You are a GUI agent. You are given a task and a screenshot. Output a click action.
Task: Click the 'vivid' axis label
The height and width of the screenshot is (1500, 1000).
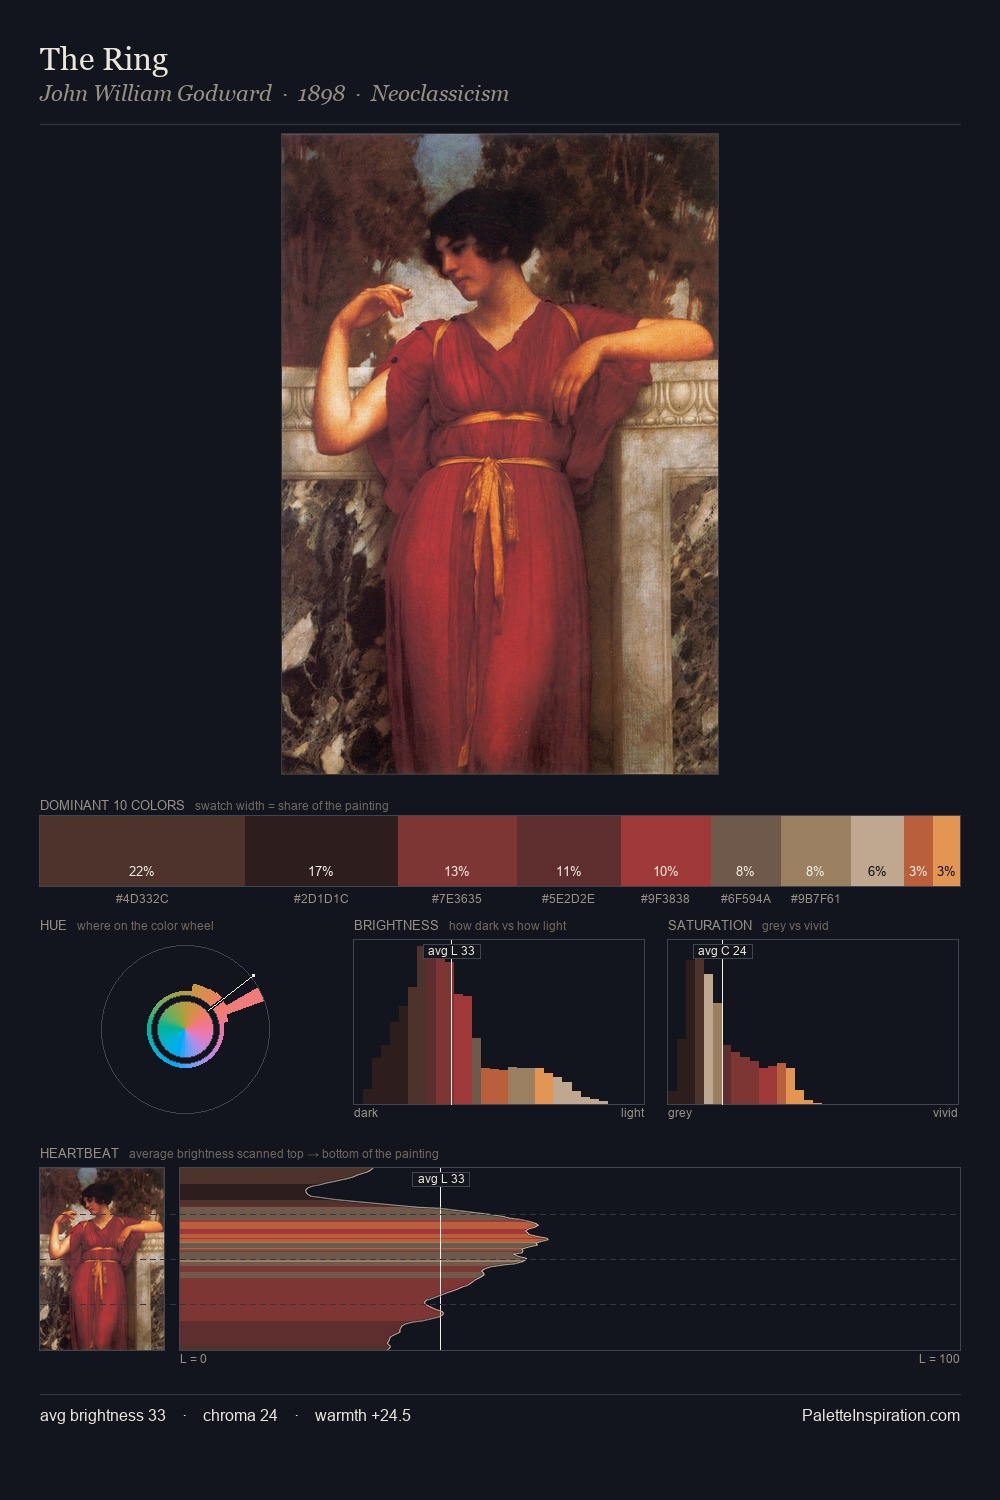(945, 1113)
